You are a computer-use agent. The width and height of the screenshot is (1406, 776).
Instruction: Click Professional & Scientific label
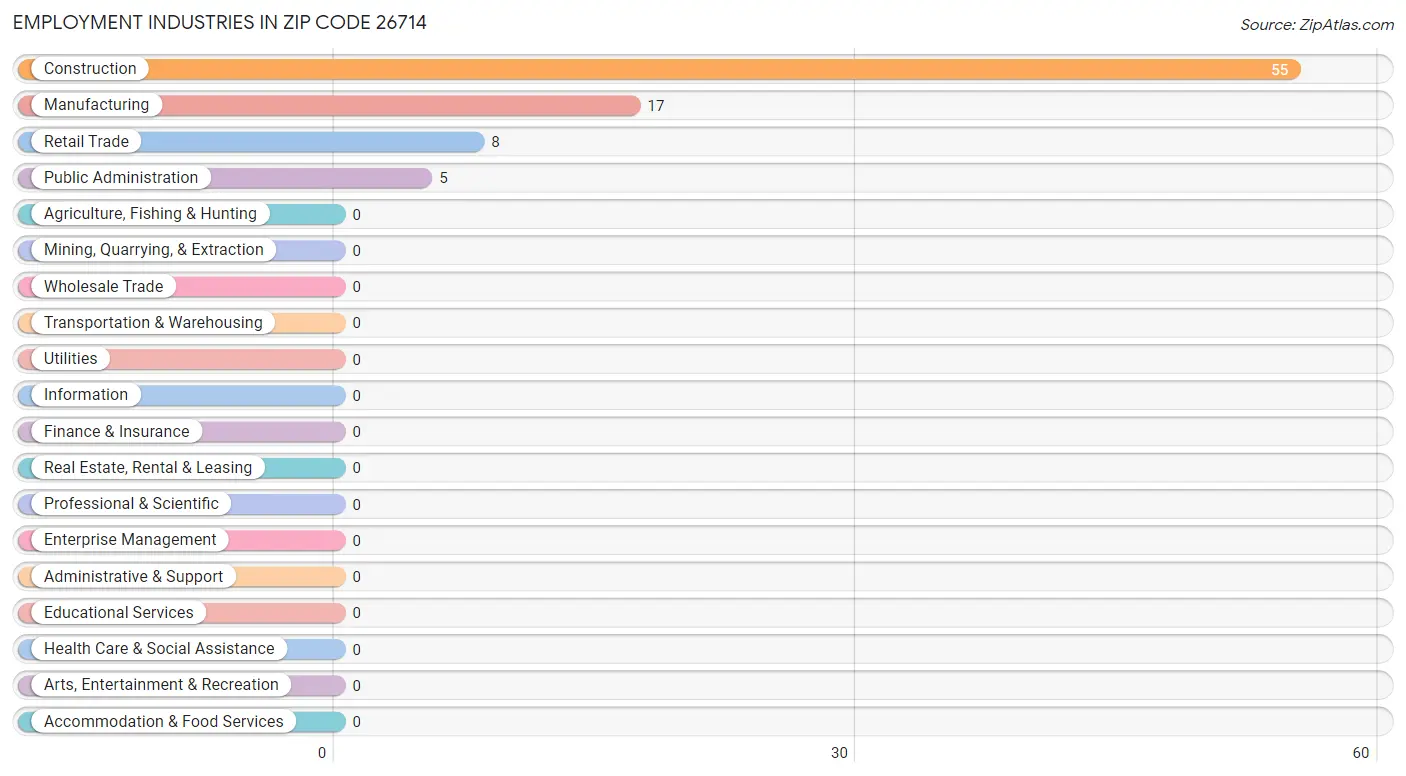point(131,504)
